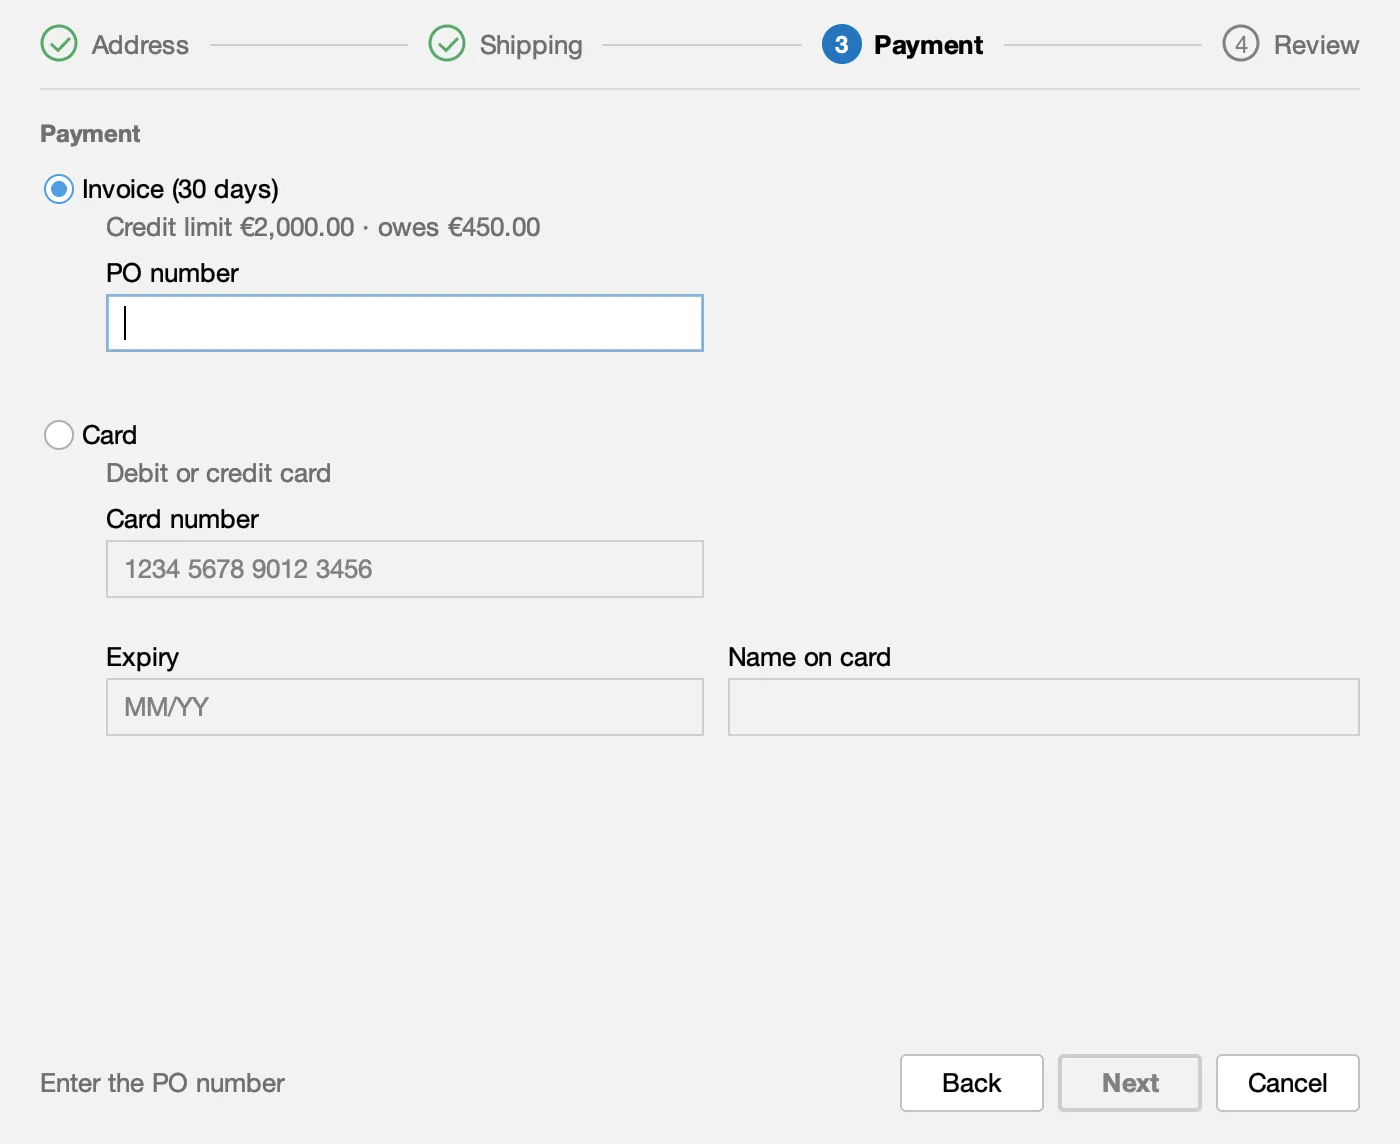Click the Payment step number 3 badge
Viewport: 1400px width, 1144px height.
[841, 44]
